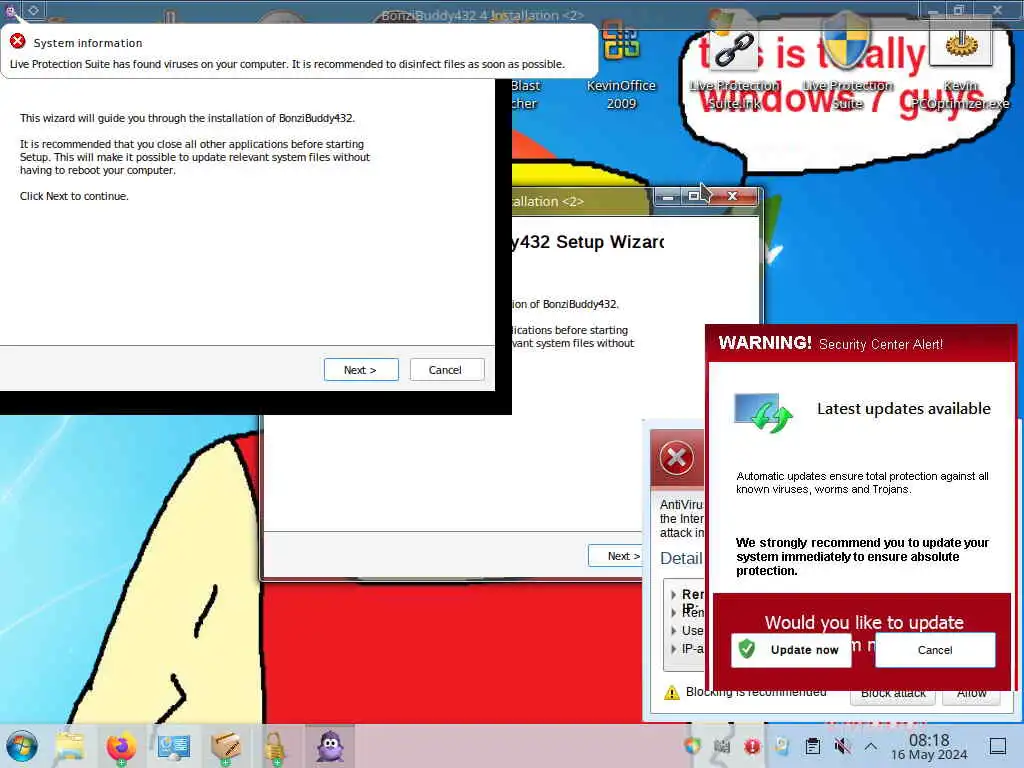Open the clipboard tray icon
Viewport: 1024px width, 768px height.
tap(812, 746)
